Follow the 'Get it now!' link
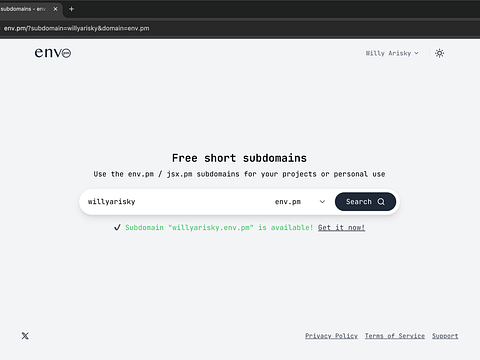Screen dimensions: 480x360 [341, 228]
